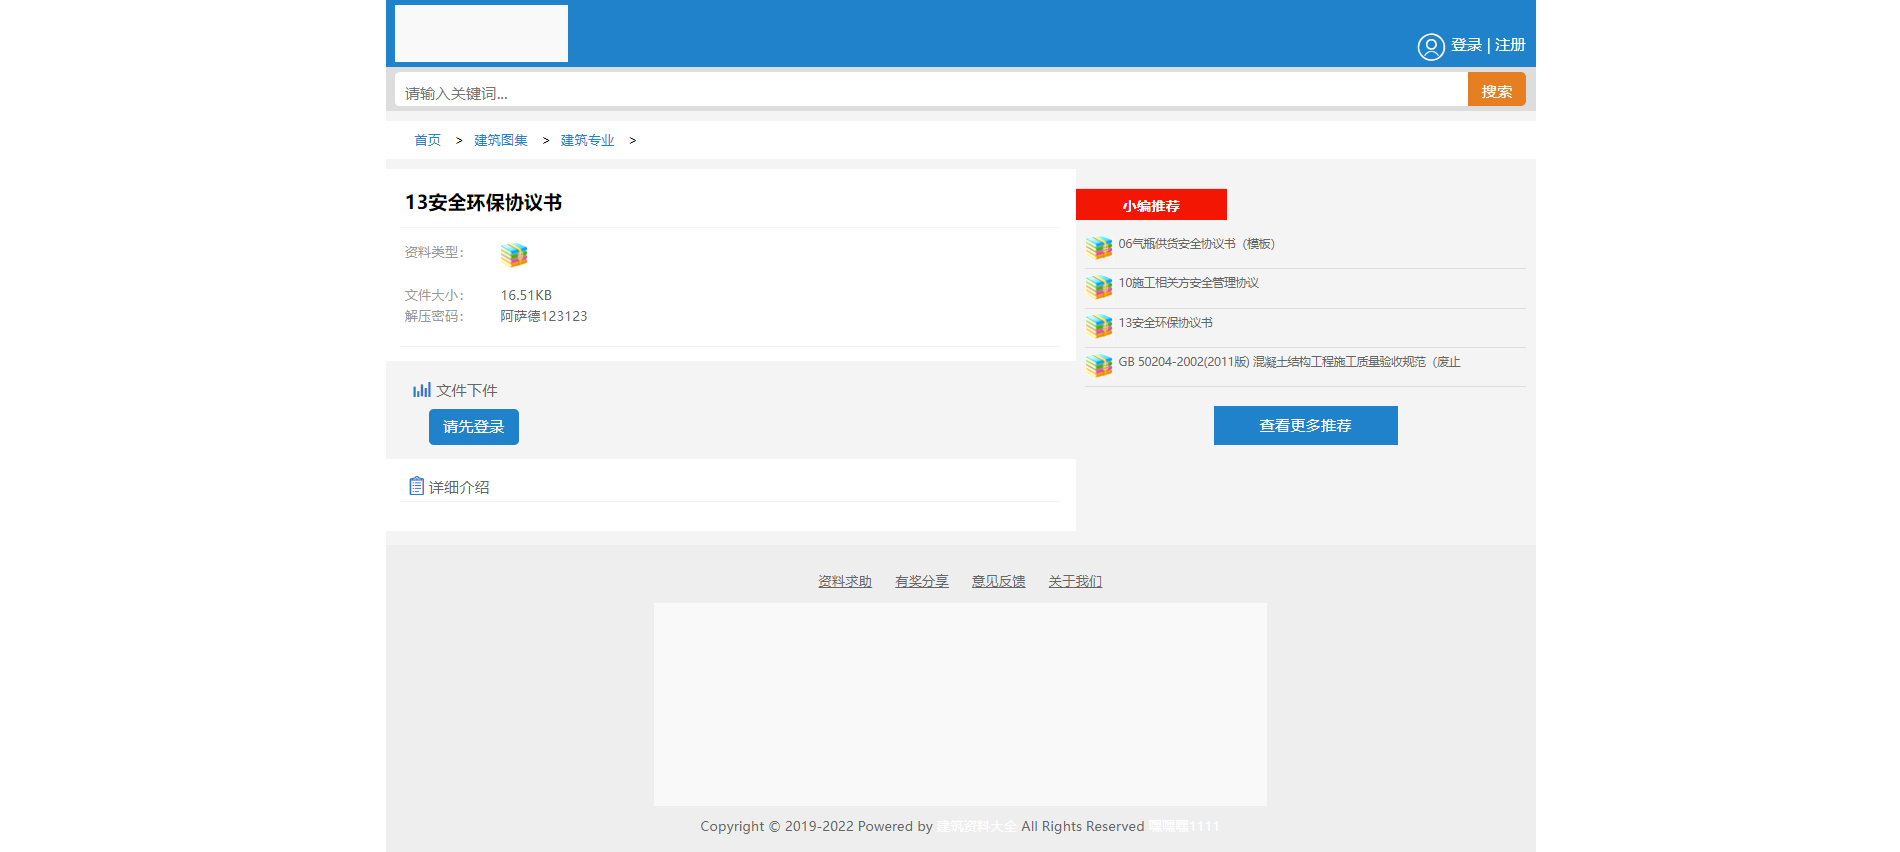The image size is (1900, 852).
Task: Click archive icon beside GB 50204-2002 item
Action: tap(1099, 366)
